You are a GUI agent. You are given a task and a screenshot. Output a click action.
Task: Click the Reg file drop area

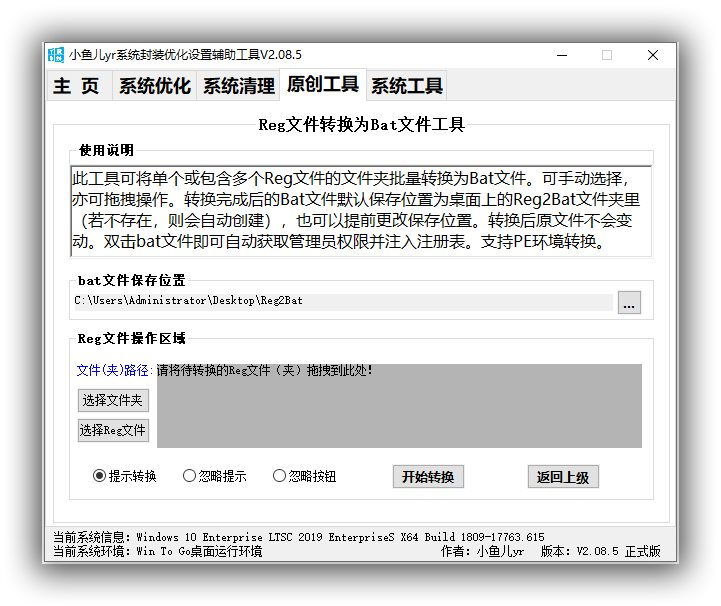[399, 406]
